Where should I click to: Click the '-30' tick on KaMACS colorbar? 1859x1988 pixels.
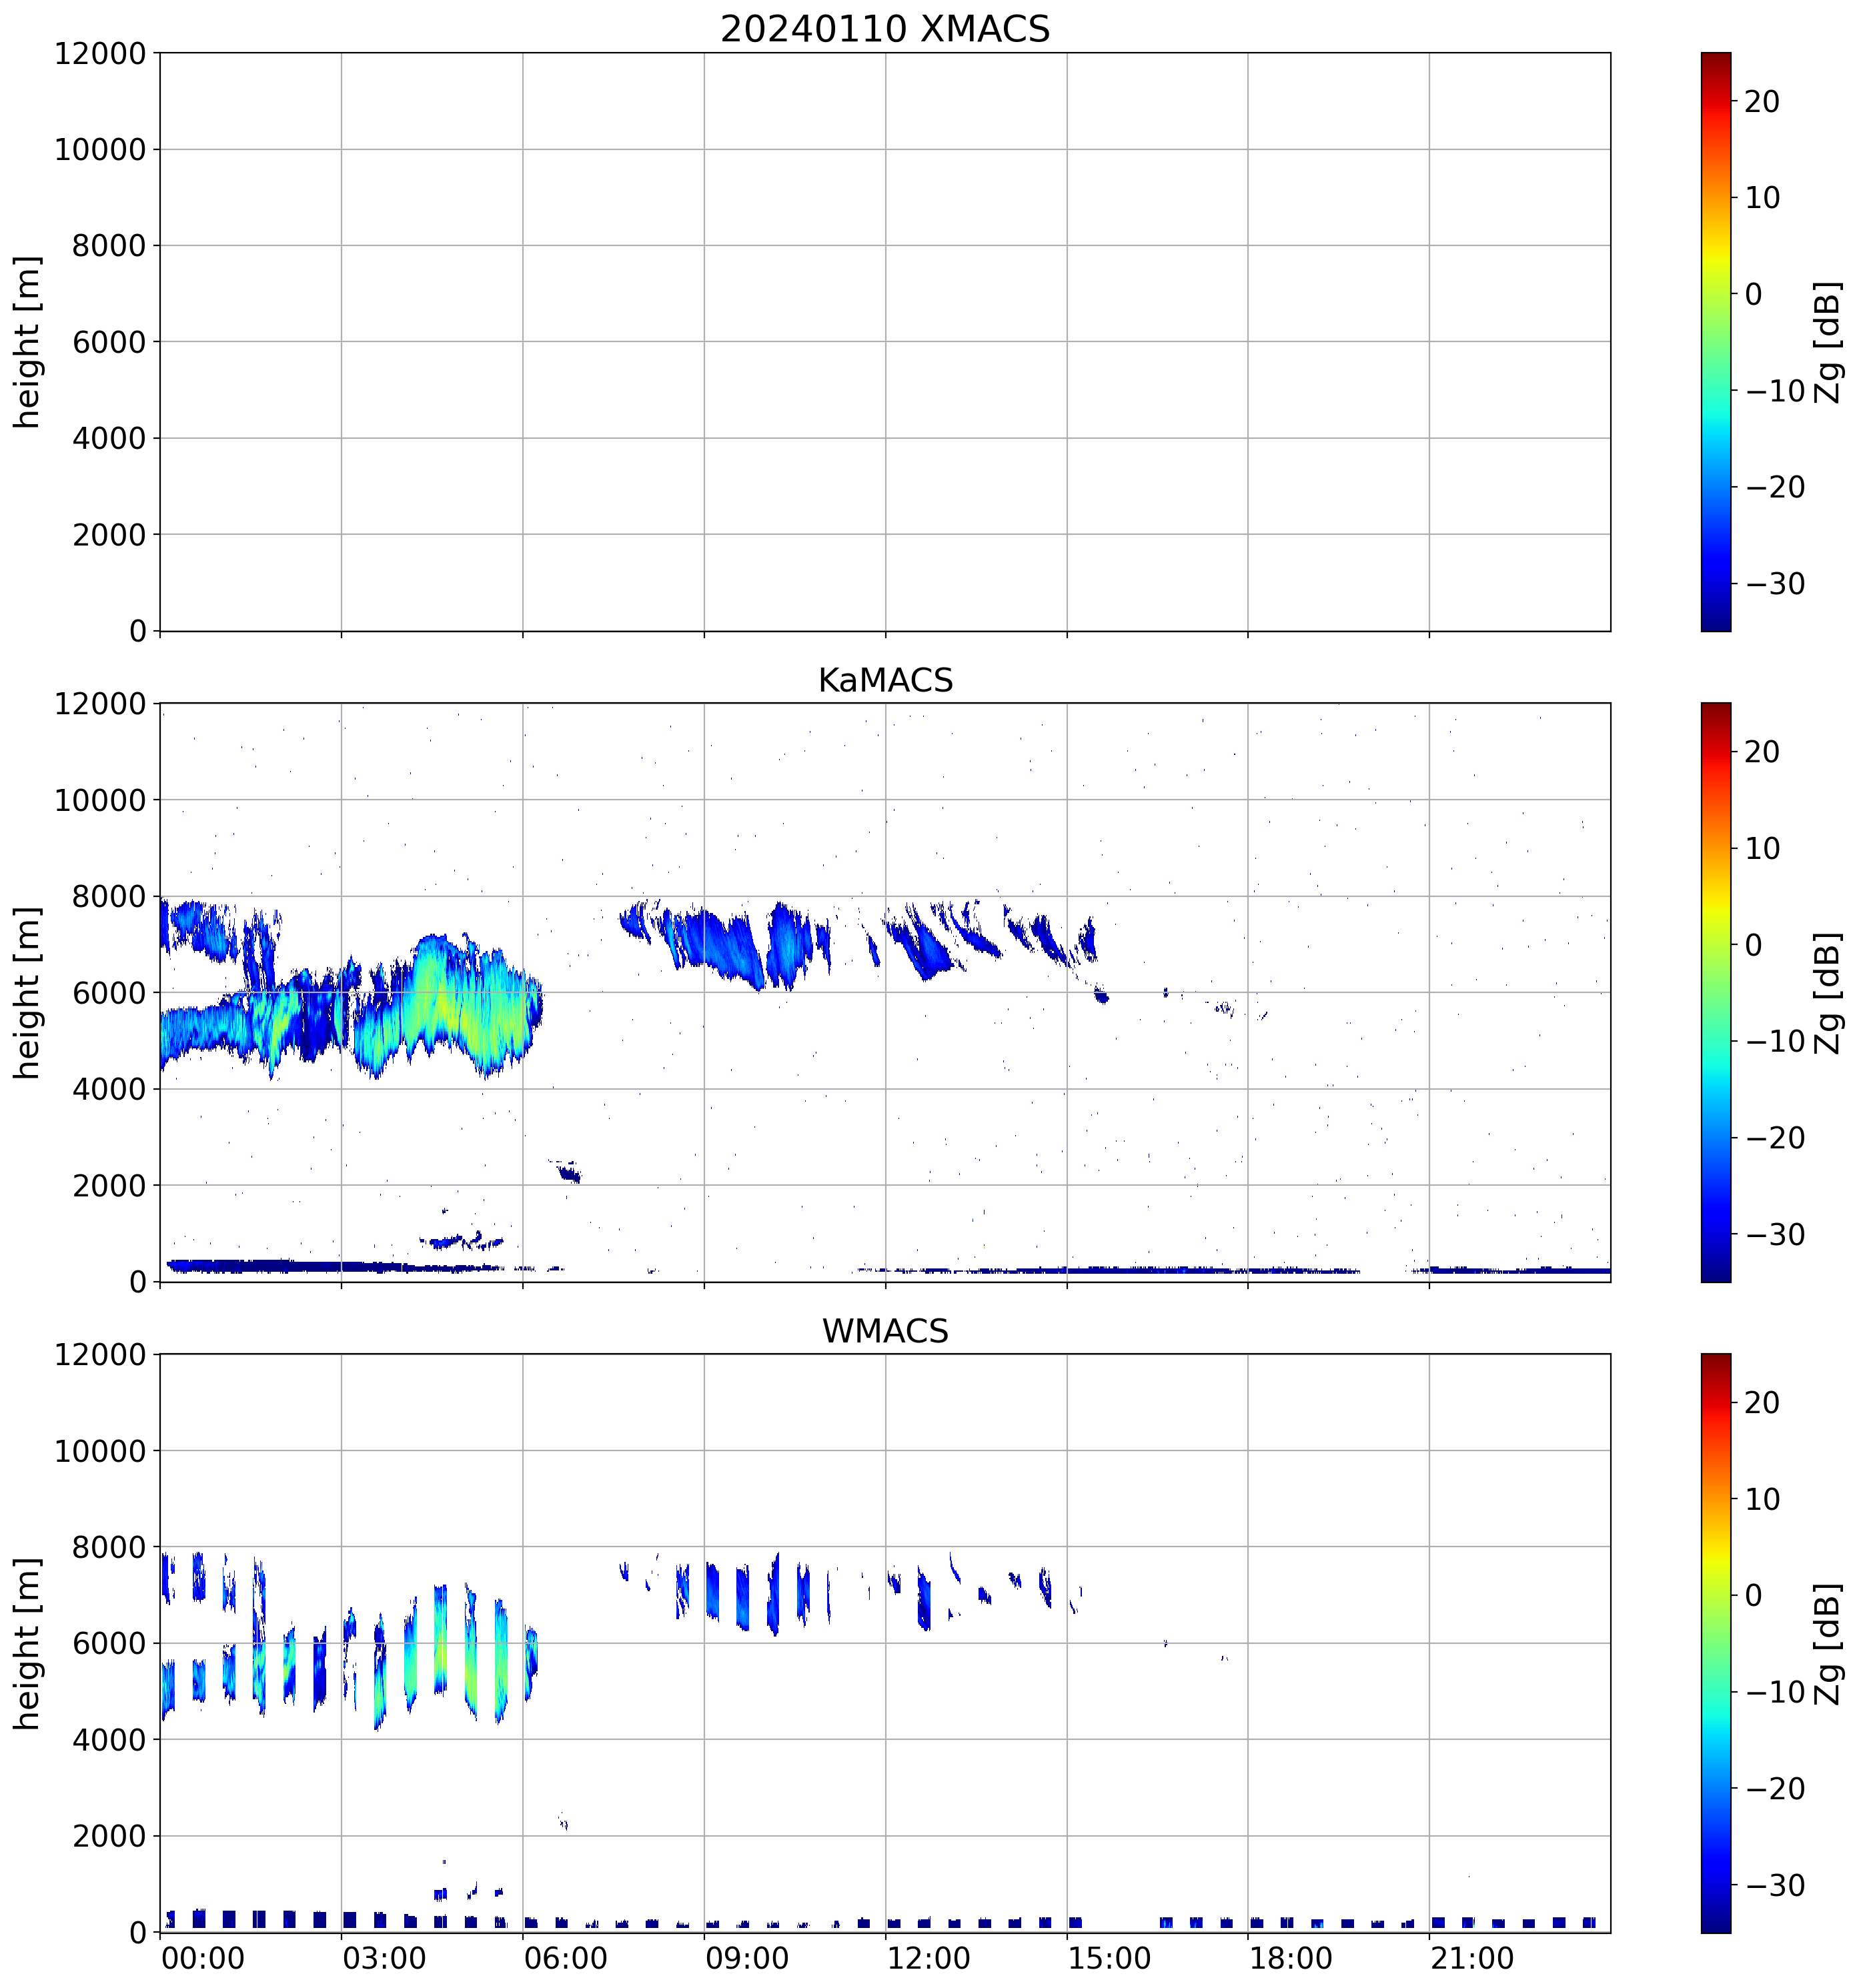[1775, 1234]
